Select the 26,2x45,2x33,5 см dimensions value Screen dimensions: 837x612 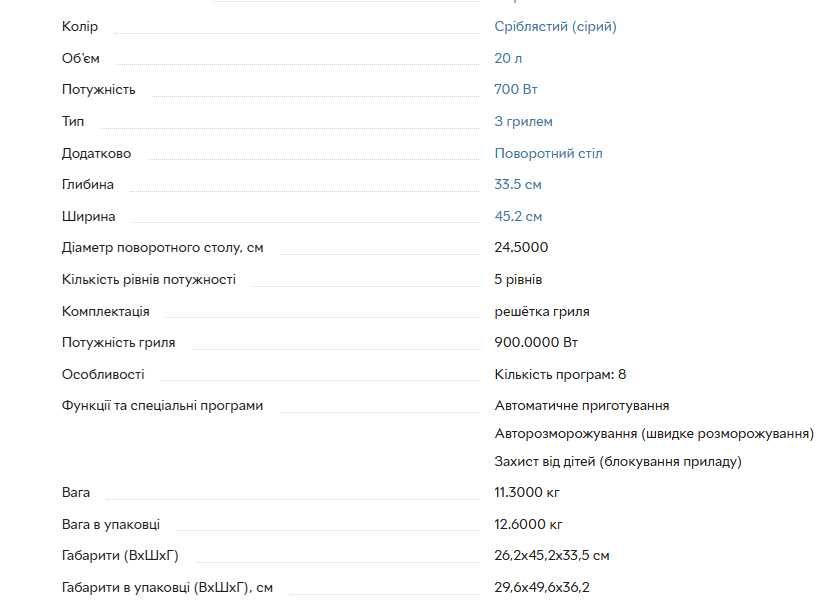[x=552, y=556]
